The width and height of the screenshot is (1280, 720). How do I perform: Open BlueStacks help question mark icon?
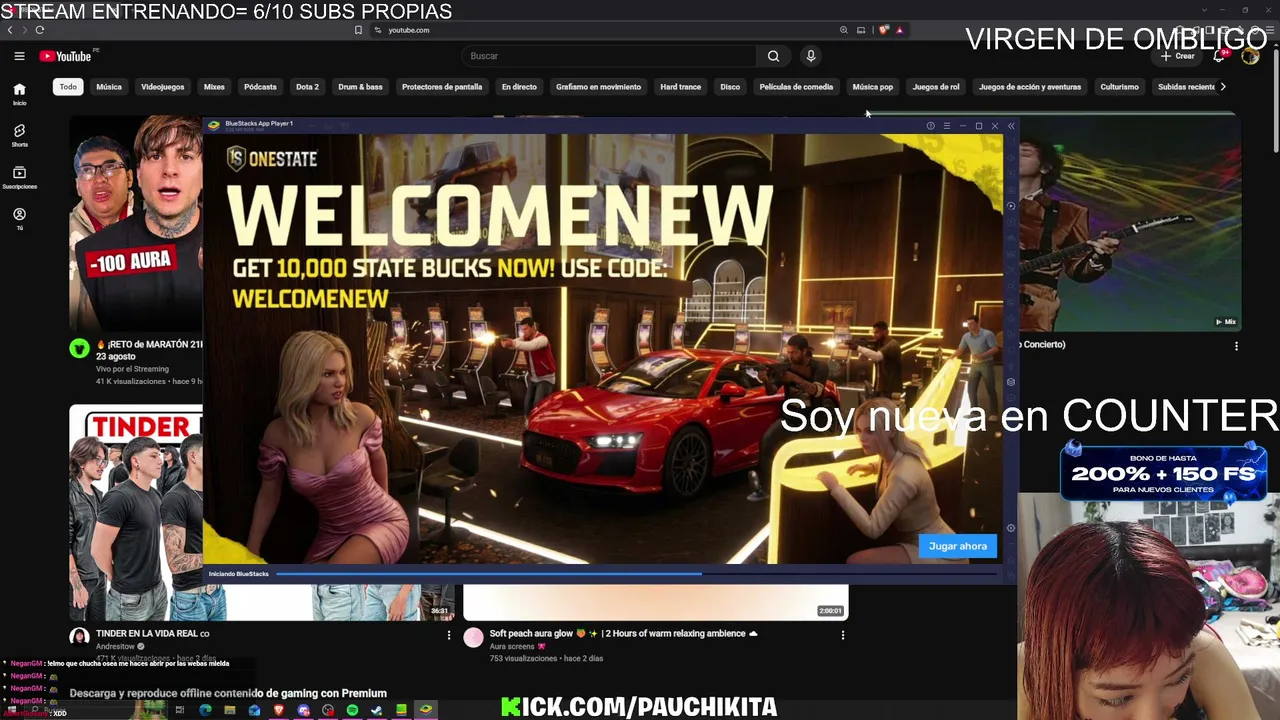(x=930, y=126)
